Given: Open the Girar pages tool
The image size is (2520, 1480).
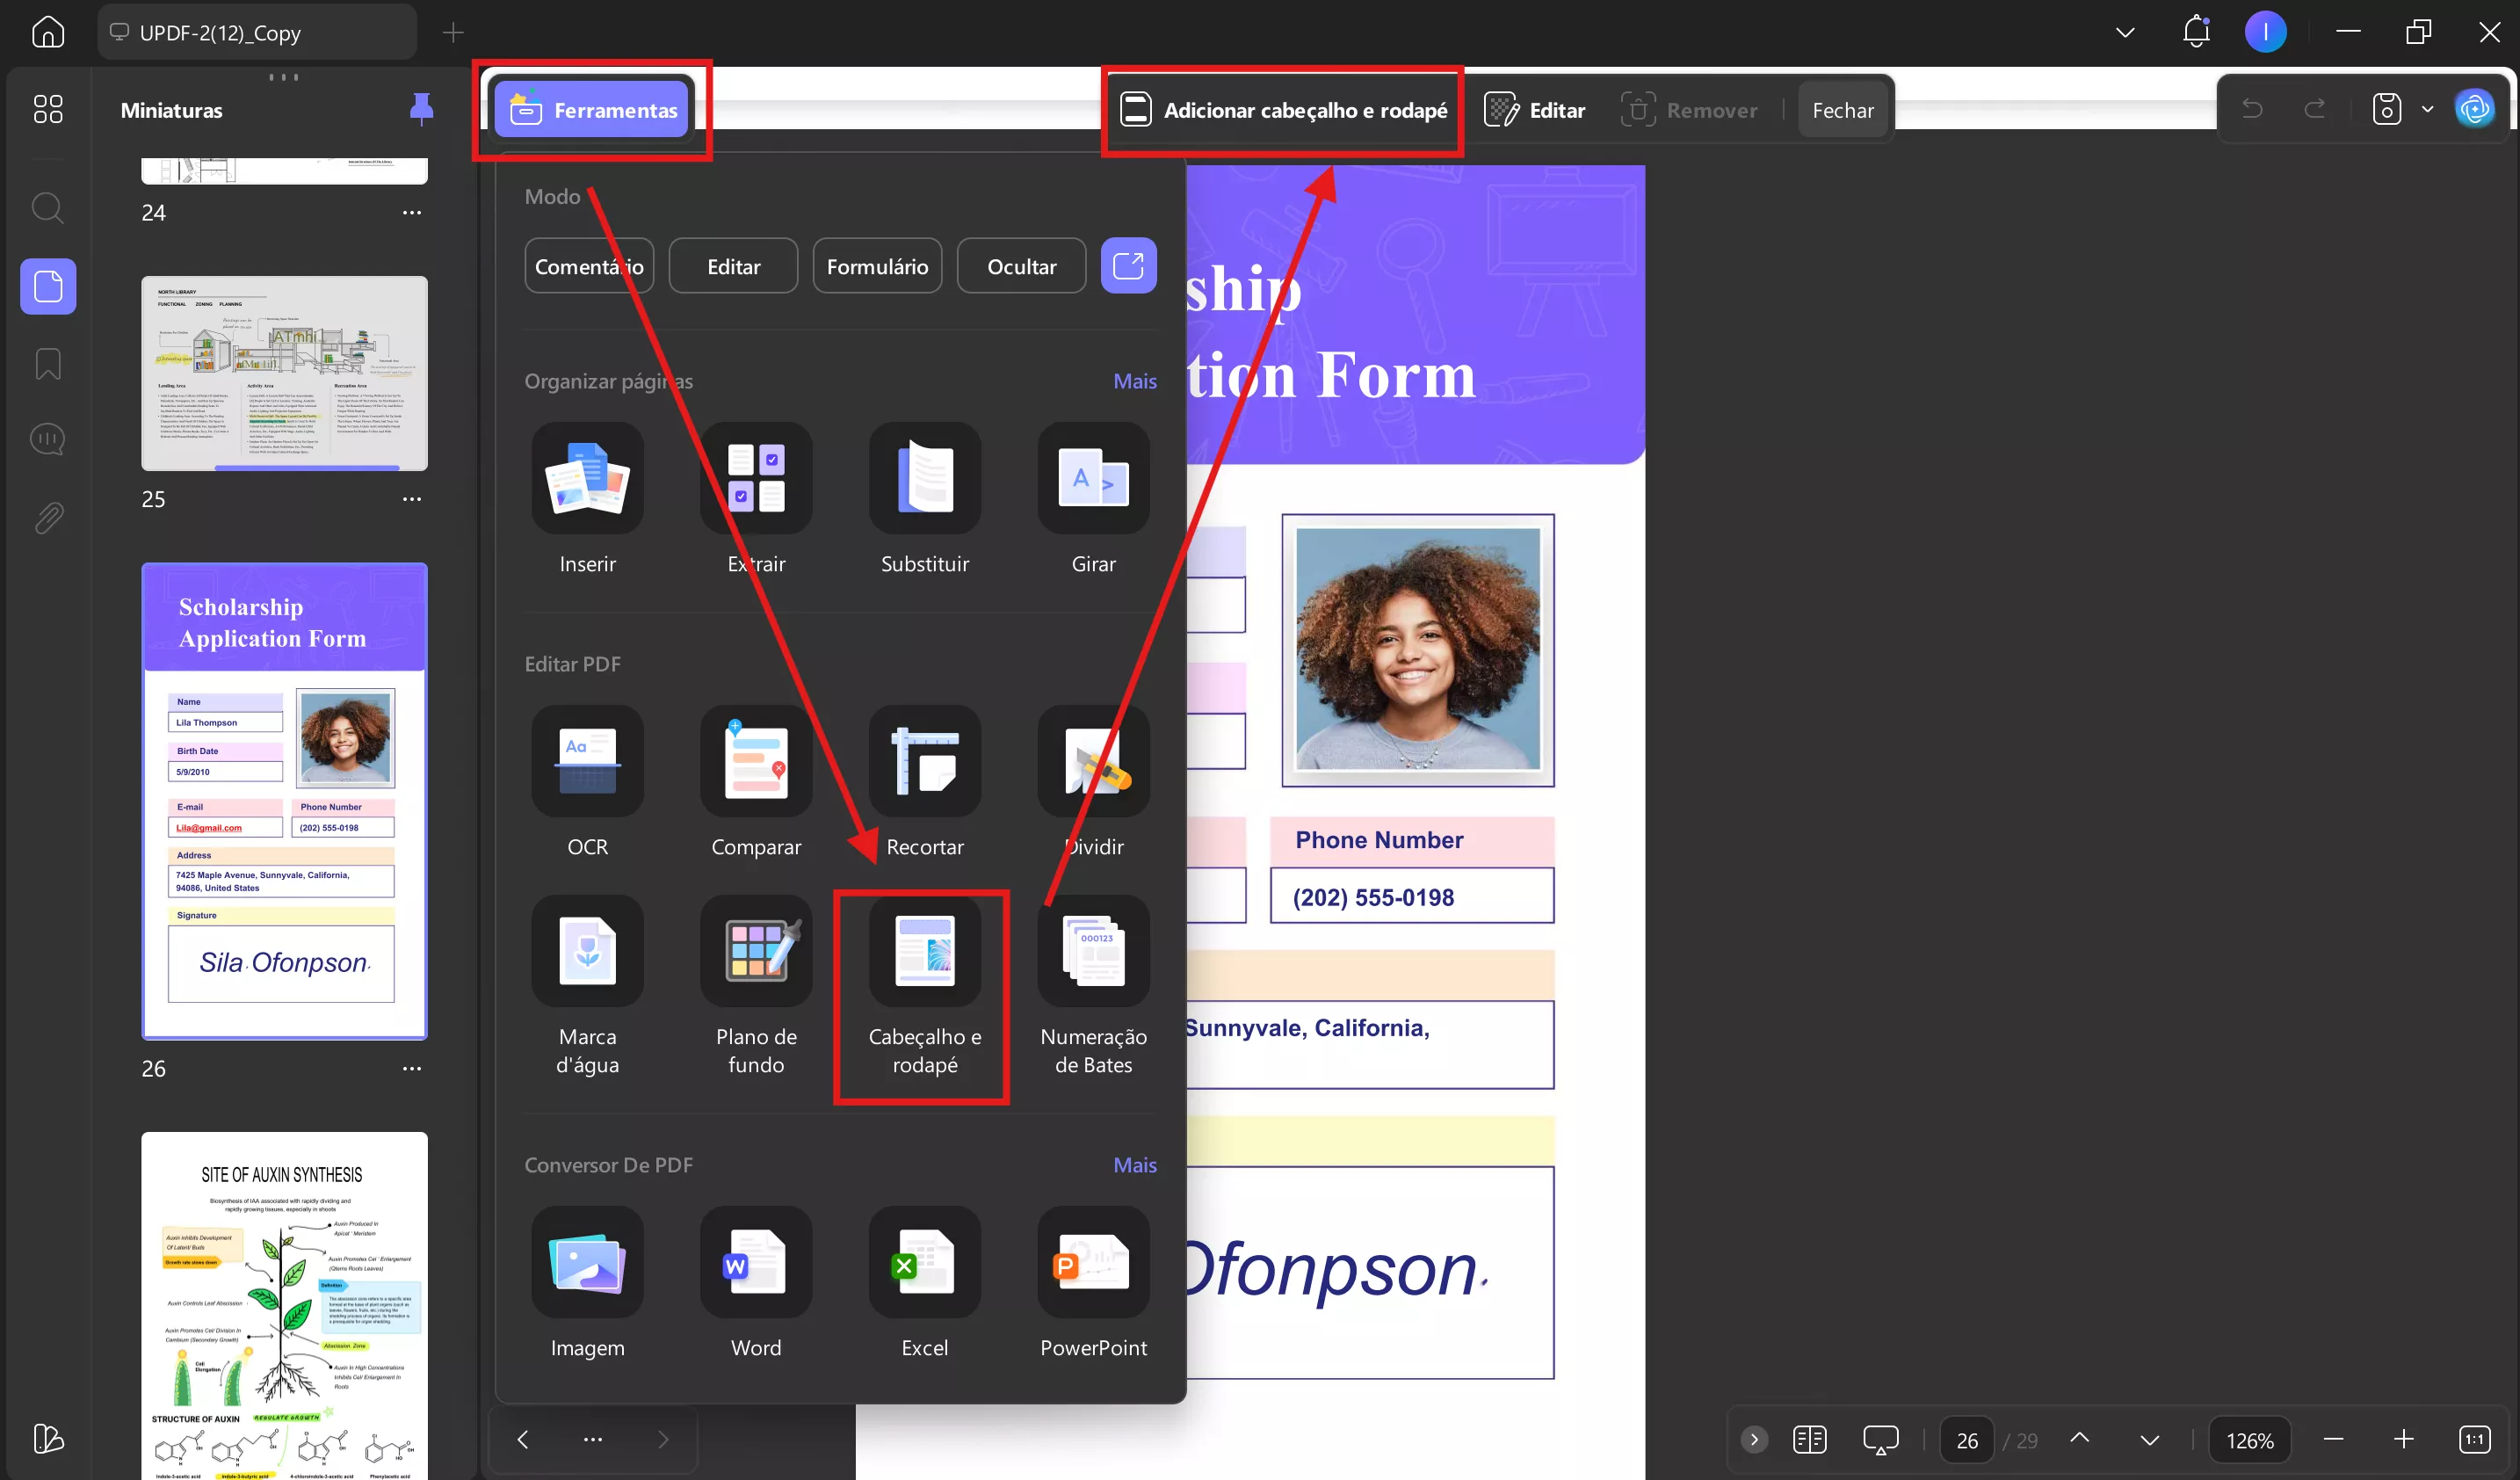Looking at the screenshot, I should 1093,478.
